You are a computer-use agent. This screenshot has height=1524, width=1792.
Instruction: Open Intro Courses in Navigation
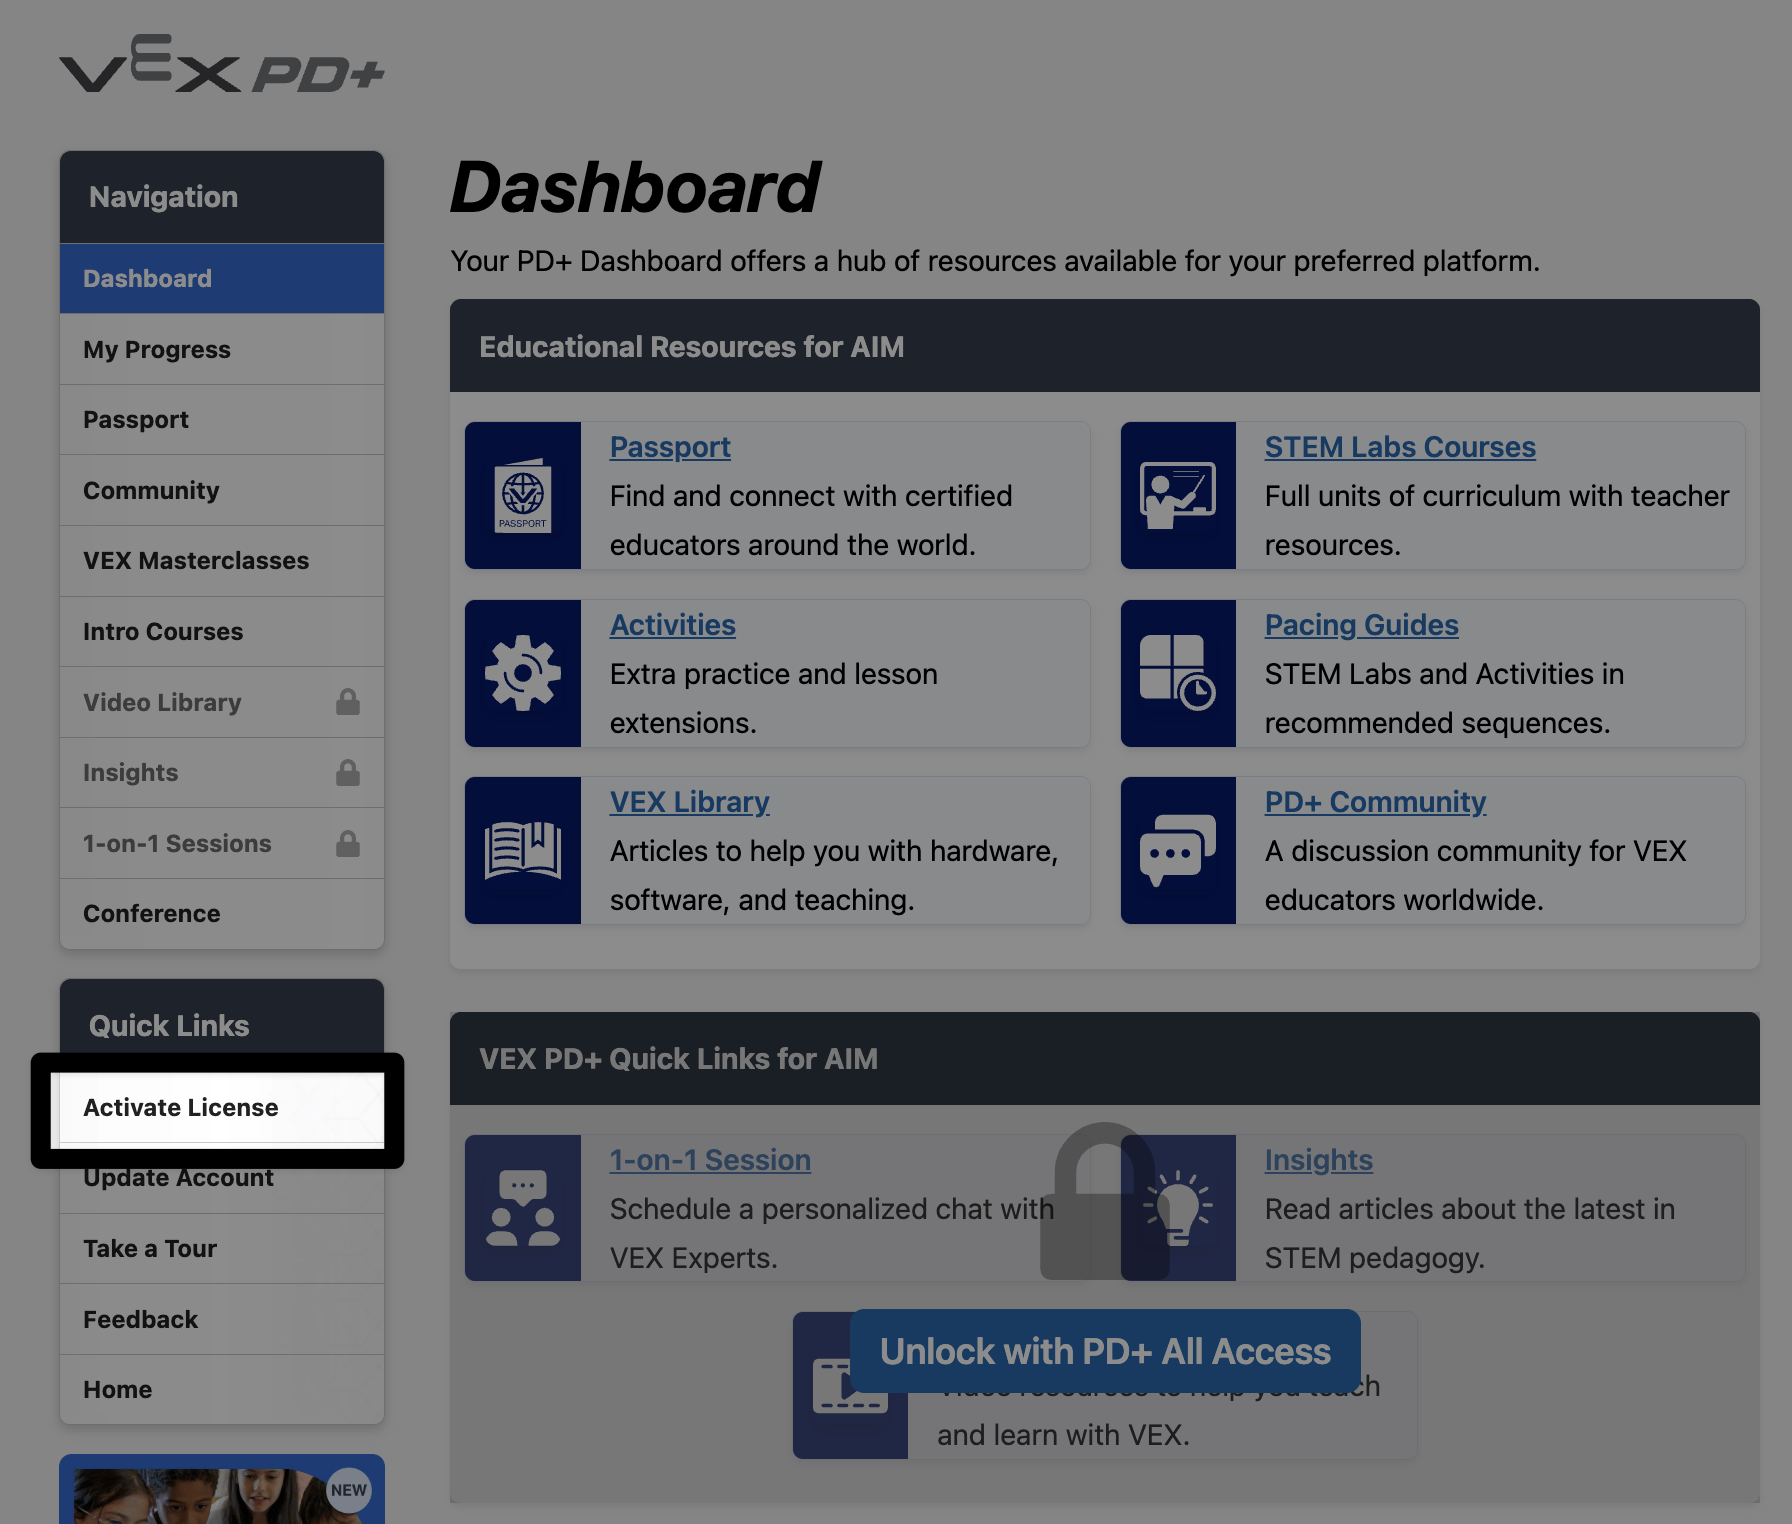coord(222,632)
